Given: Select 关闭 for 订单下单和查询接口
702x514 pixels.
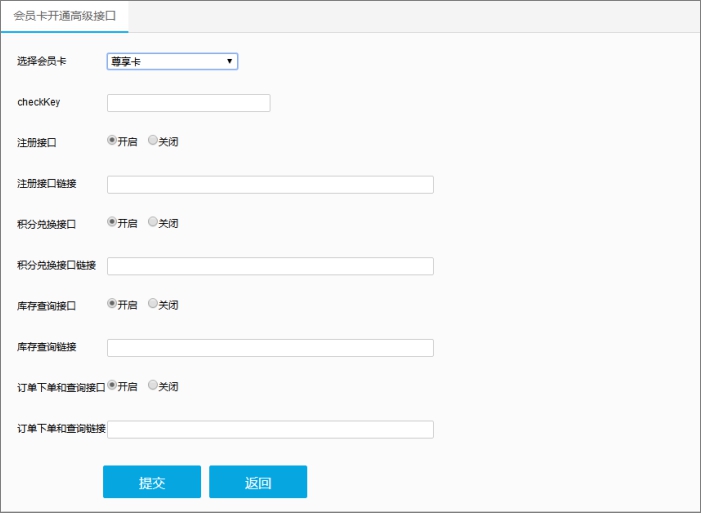Looking at the screenshot, I should pyautogui.click(x=153, y=386).
